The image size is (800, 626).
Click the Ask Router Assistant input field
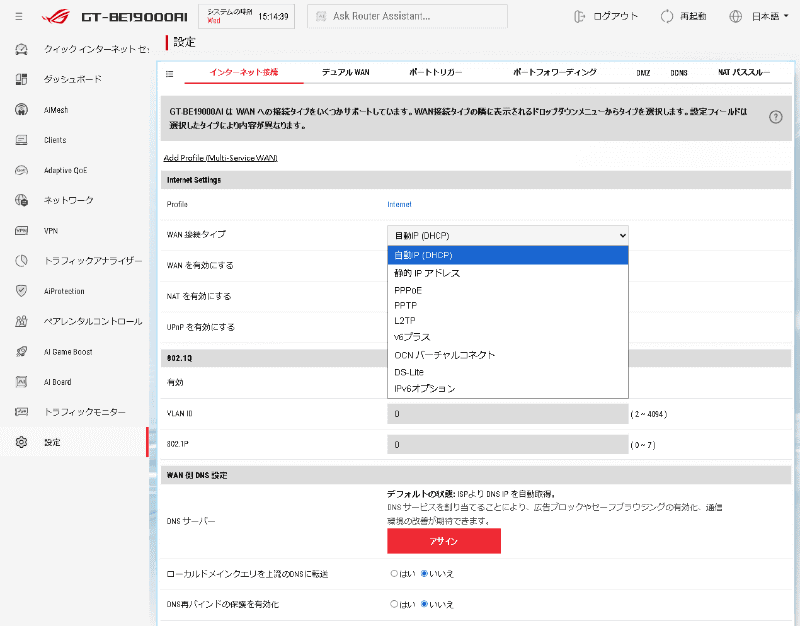(x=407, y=16)
